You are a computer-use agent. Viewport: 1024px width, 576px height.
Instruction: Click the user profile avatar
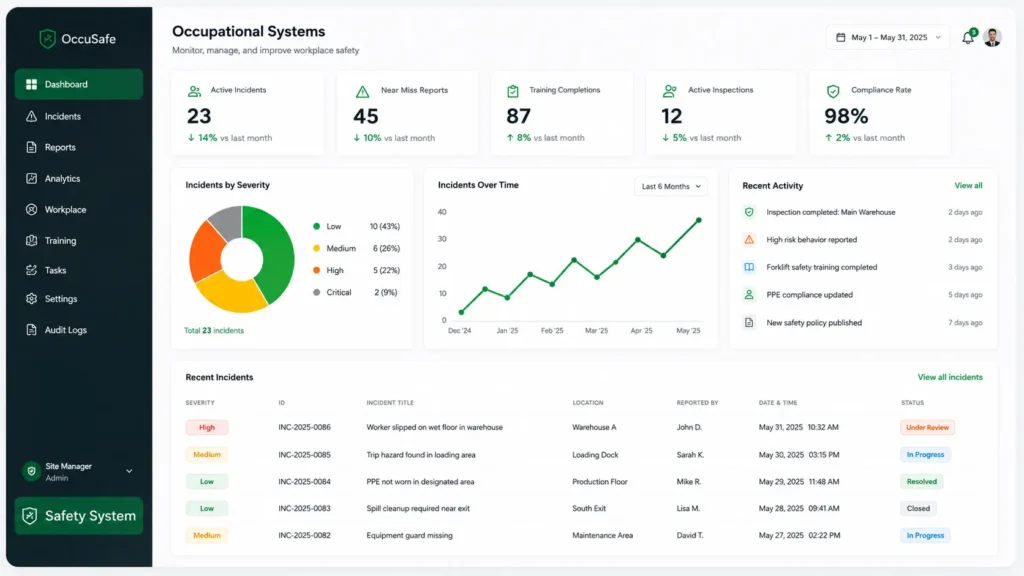point(993,38)
